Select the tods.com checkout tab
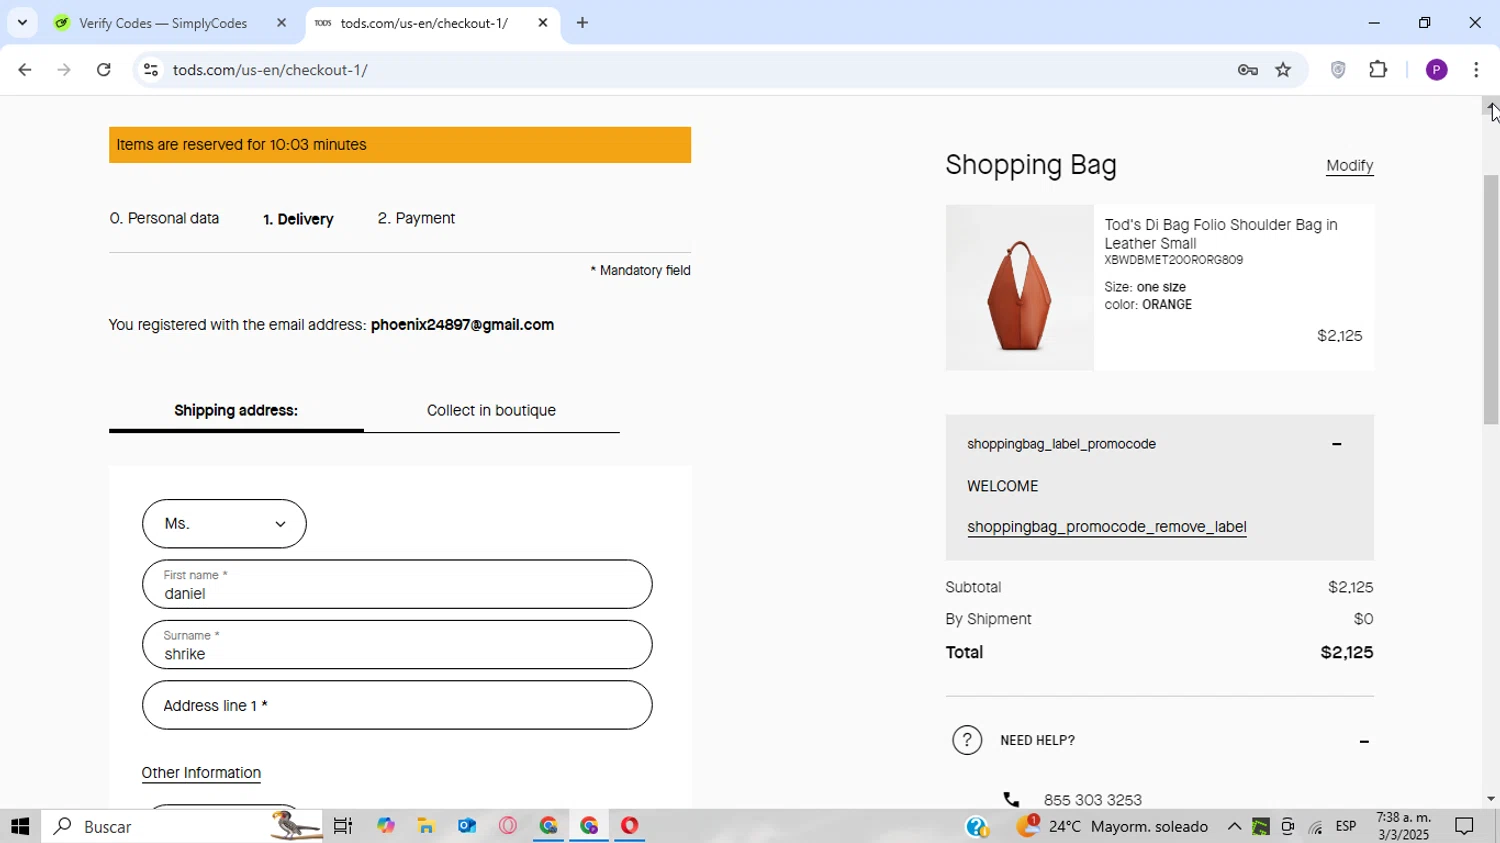The image size is (1500, 843). click(x=423, y=23)
